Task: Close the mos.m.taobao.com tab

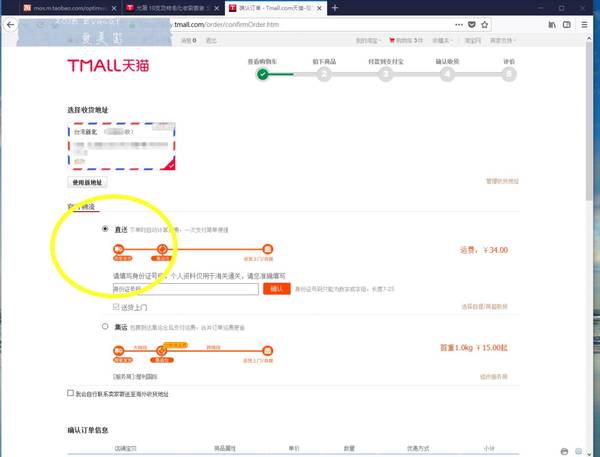Action: point(114,8)
